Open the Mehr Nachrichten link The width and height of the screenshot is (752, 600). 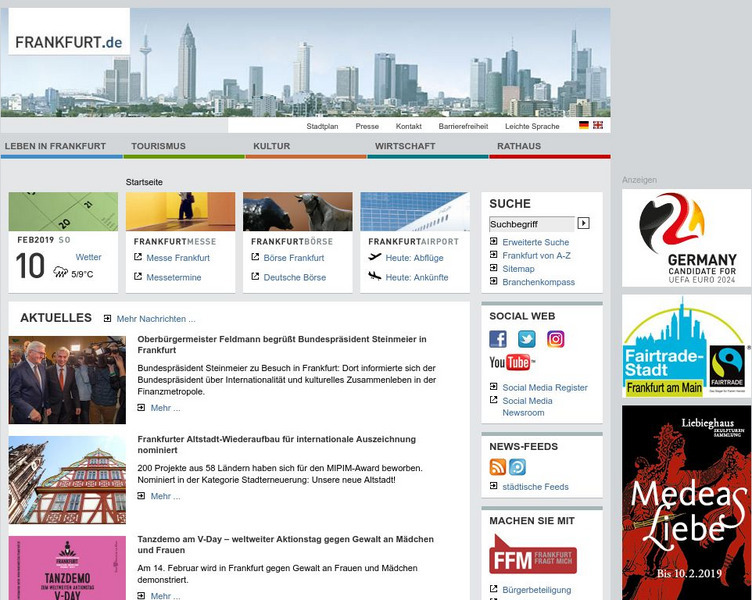pyautogui.click(x=156, y=319)
